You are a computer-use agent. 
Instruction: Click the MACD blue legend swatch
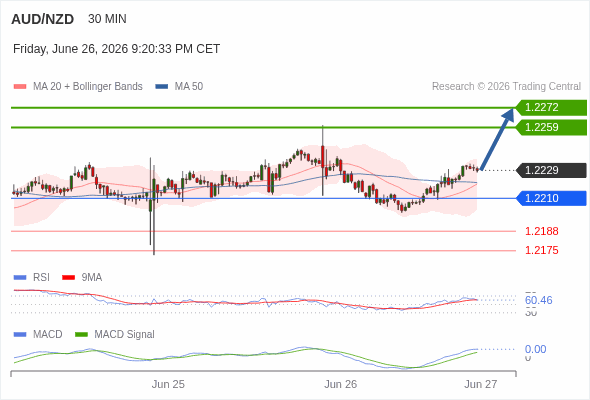[20, 335]
